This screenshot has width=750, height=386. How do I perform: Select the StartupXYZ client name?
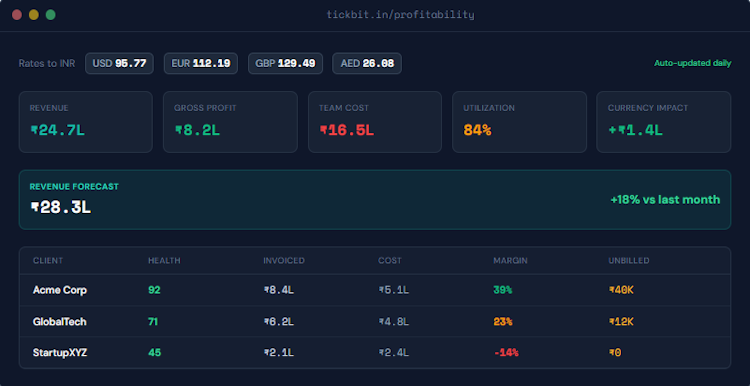coord(60,353)
